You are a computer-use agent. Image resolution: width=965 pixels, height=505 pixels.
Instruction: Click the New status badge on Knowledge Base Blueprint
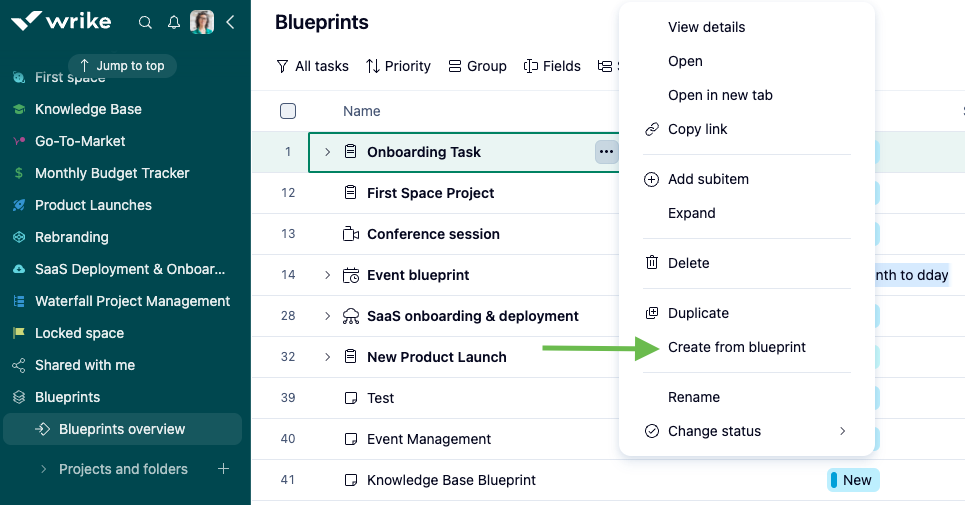click(853, 480)
